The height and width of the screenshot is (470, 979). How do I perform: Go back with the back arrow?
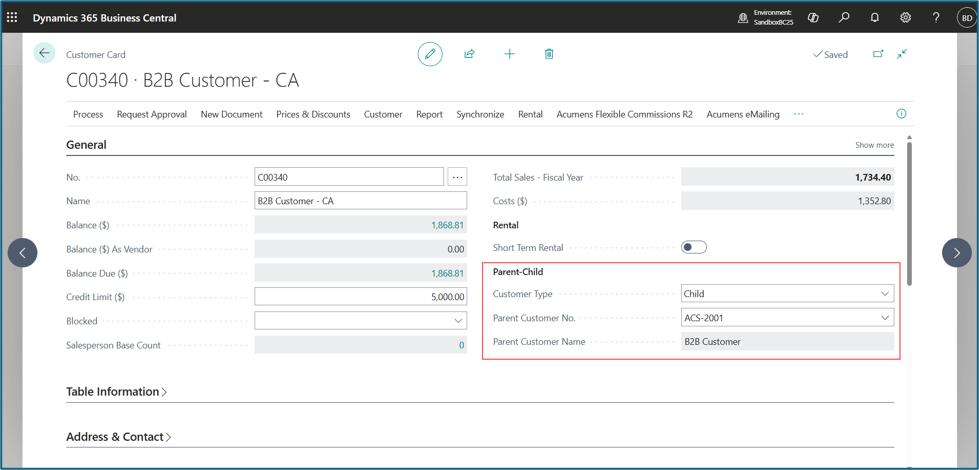[44, 54]
